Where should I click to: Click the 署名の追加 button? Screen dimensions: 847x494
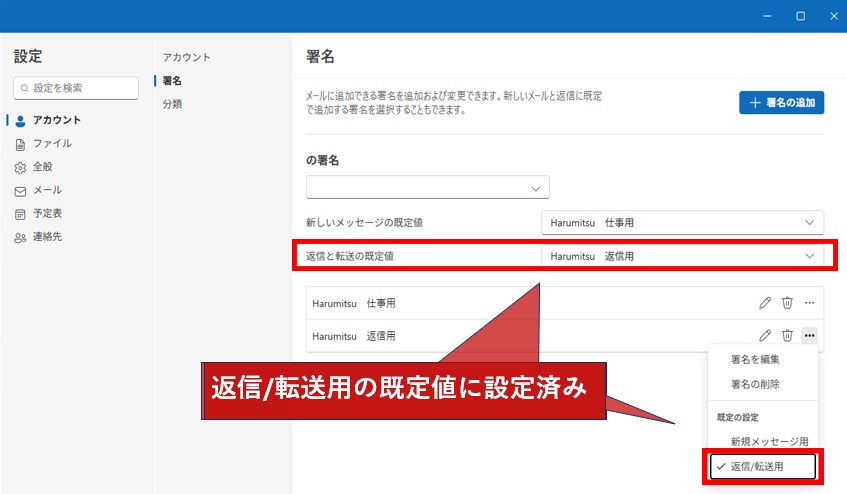point(781,102)
